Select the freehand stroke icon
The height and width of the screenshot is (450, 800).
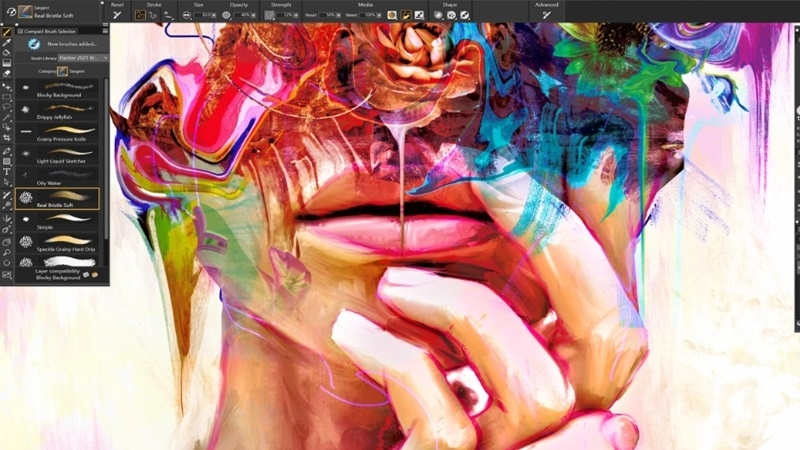tap(140, 15)
